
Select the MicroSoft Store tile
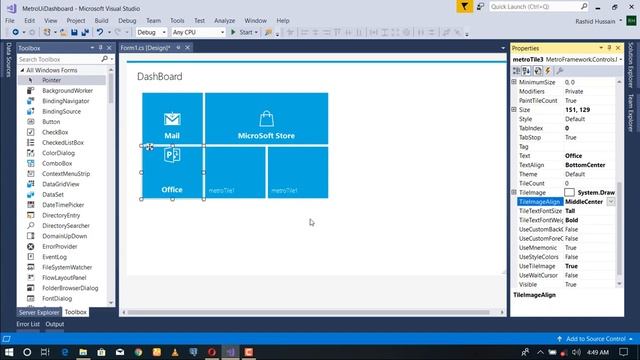pos(267,118)
